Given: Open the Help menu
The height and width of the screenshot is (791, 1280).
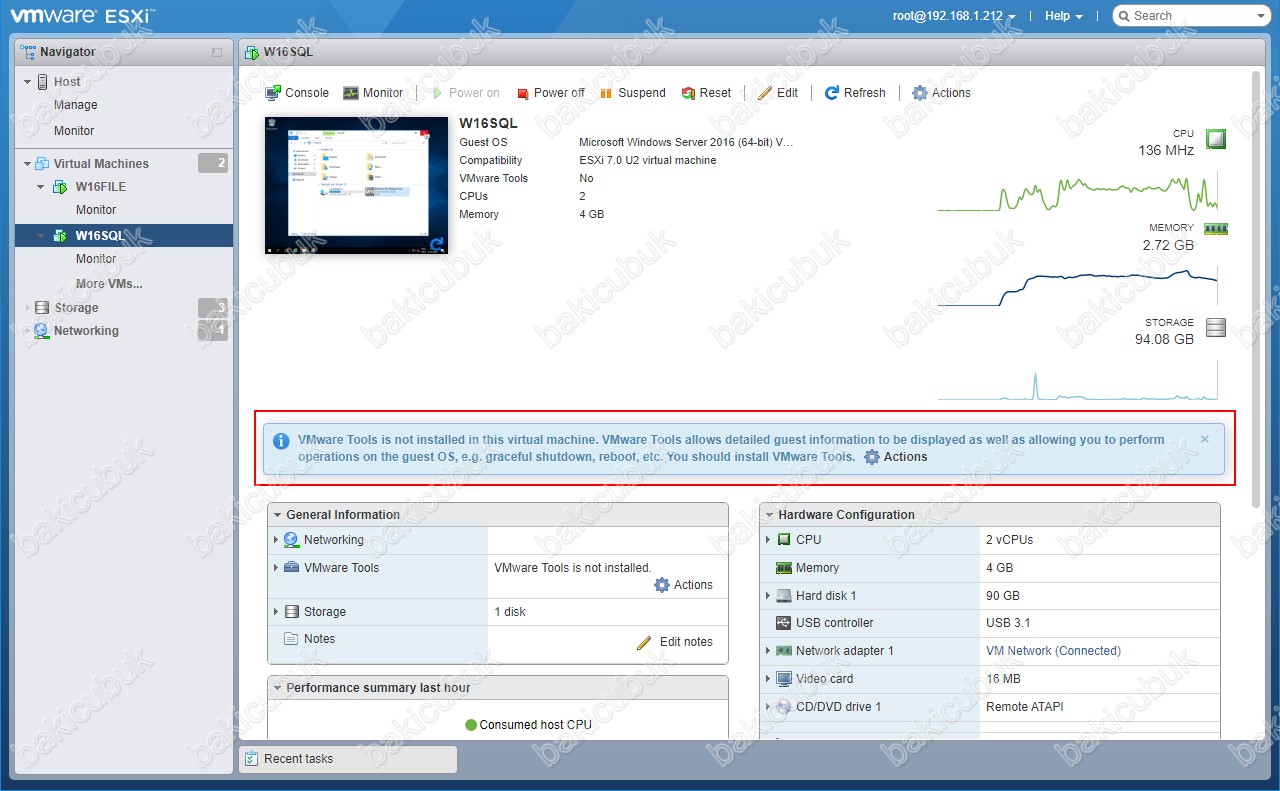Looking at the screenshot, I should click(x=1064, y=16).
